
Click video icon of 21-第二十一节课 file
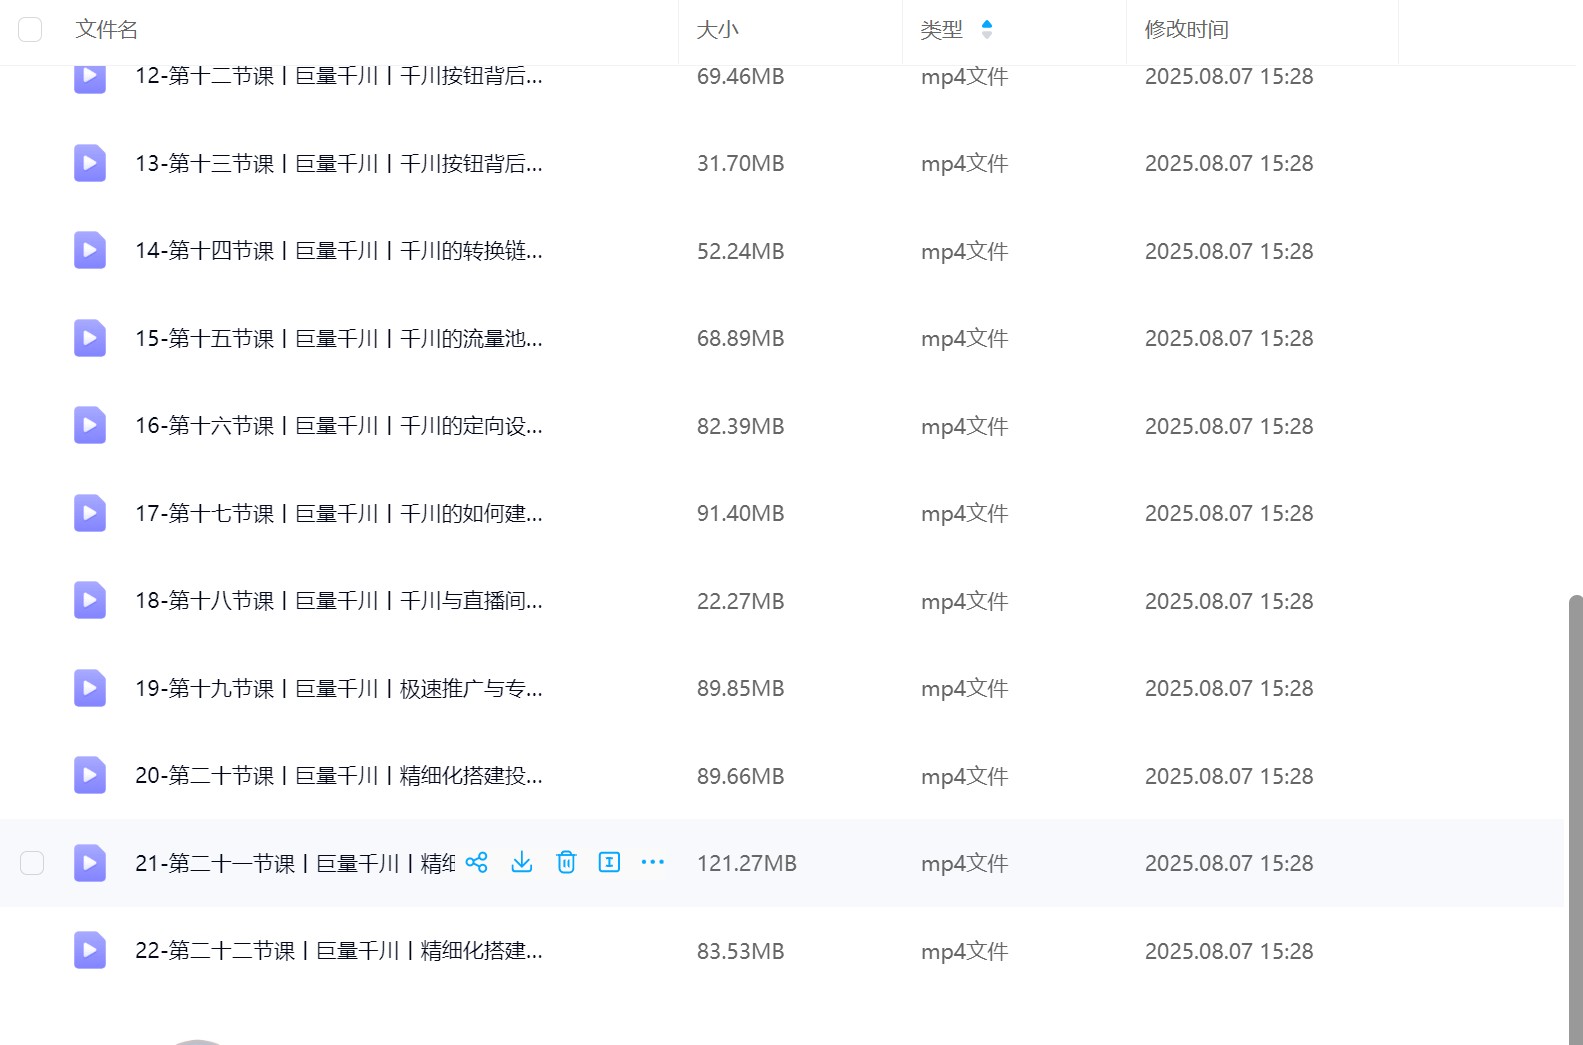point(90,863)
